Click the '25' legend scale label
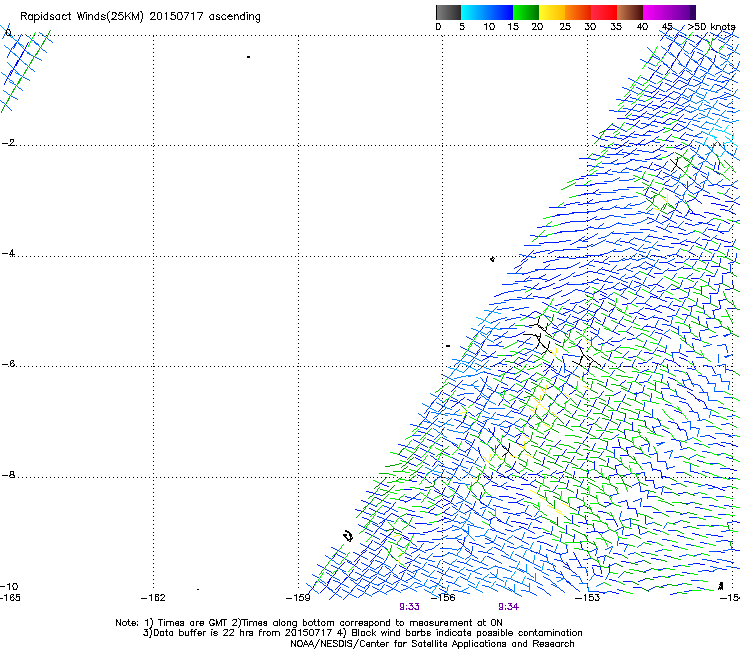 point(565,27)
